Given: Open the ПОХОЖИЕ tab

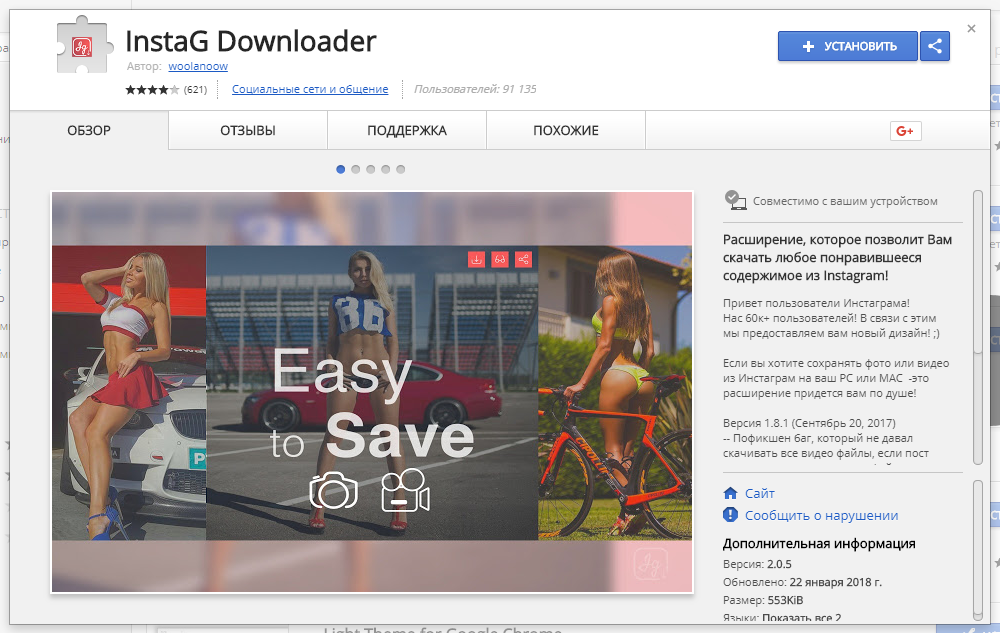Looking at the screenshot, I should pos(566,131).
